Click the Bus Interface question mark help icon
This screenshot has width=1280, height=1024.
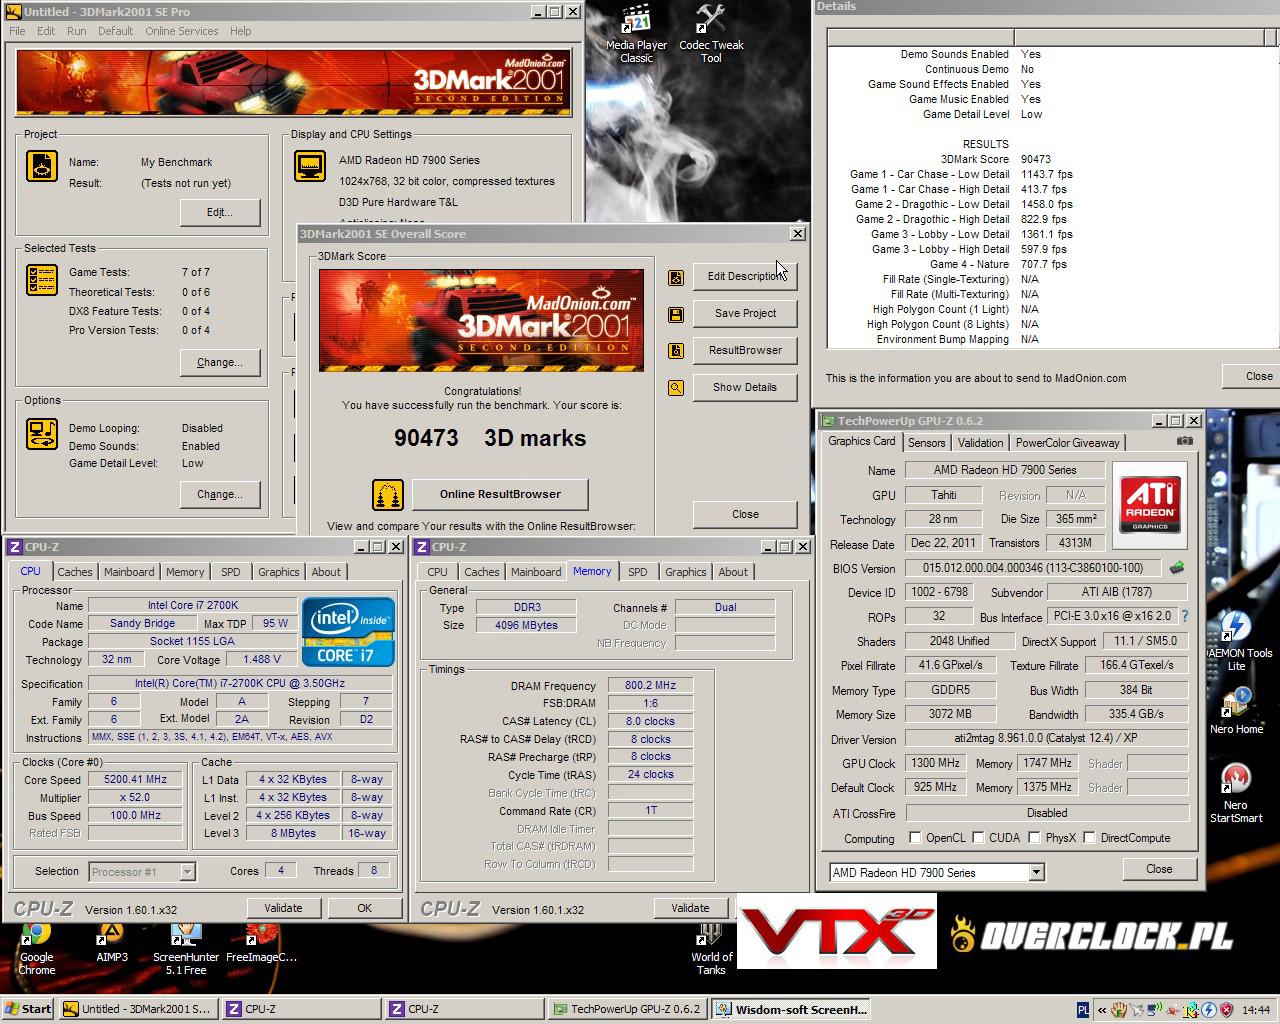click(1185, 617)
